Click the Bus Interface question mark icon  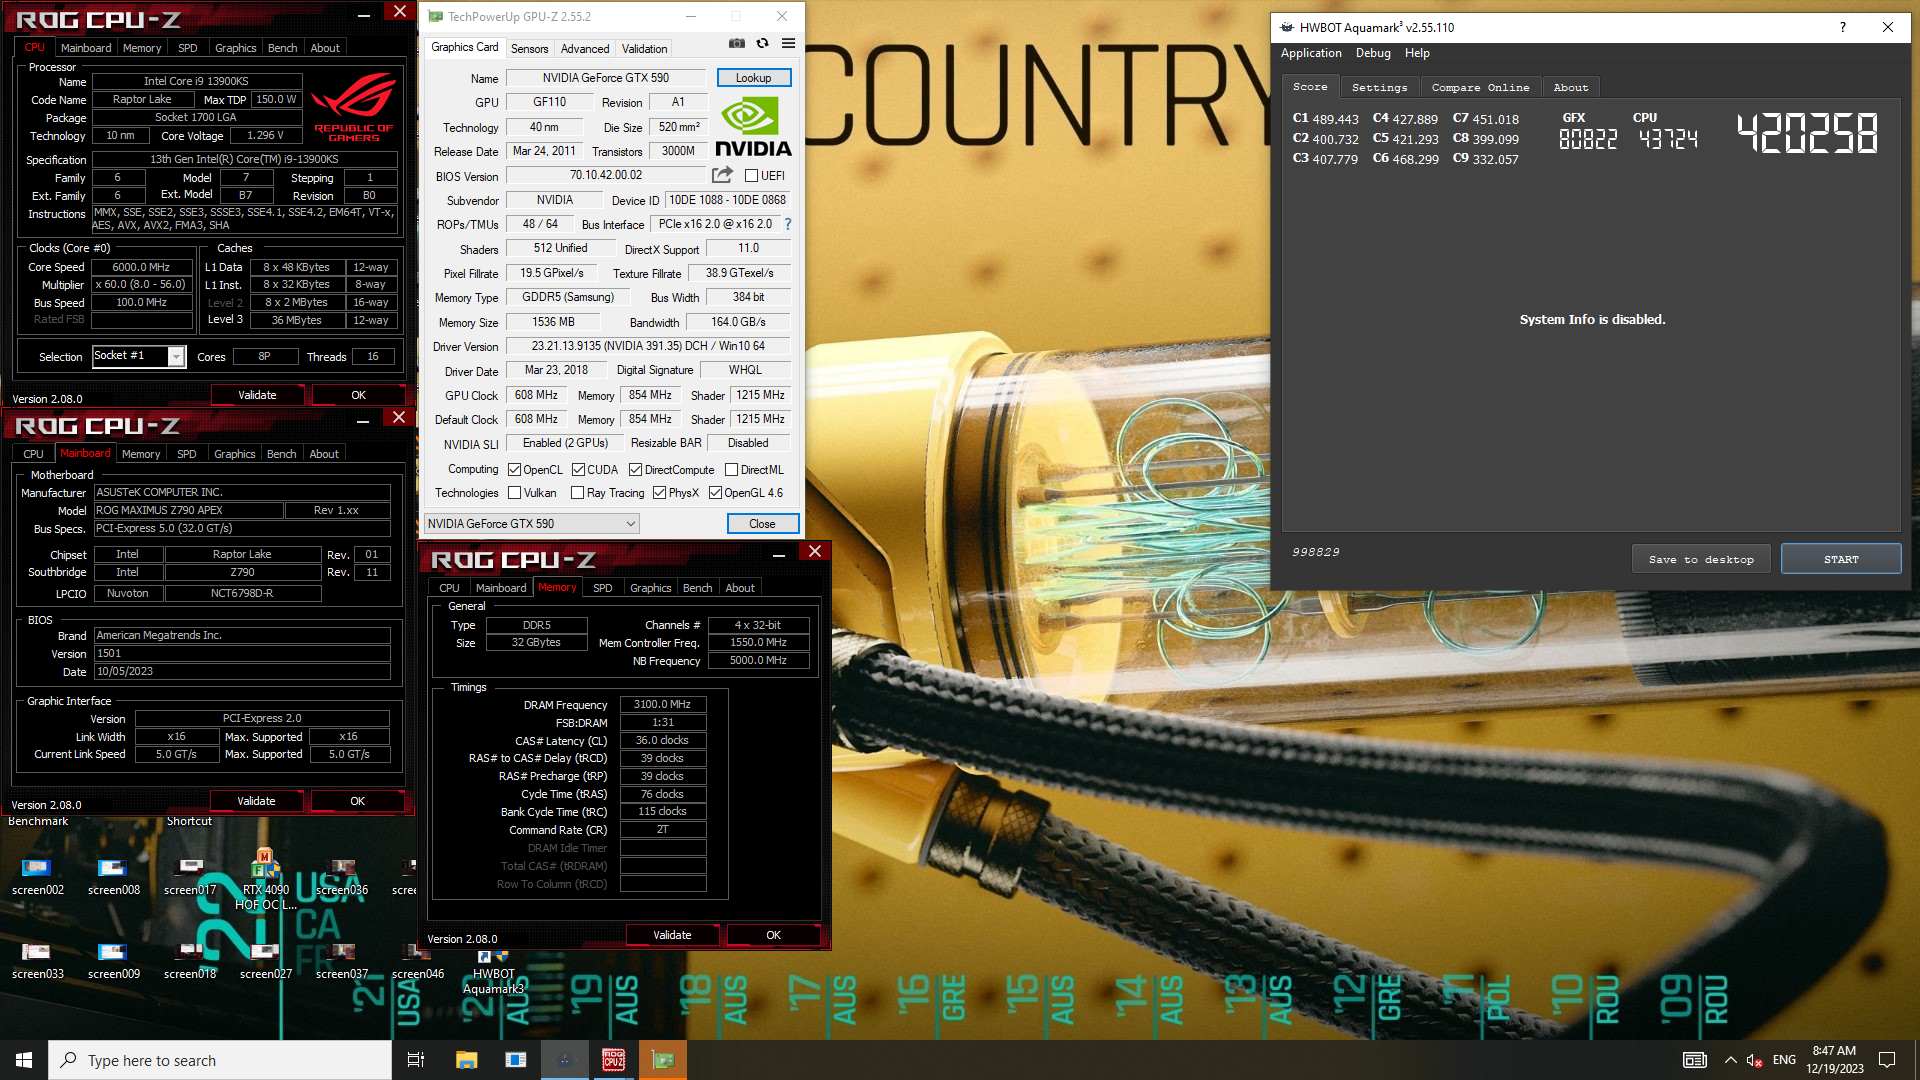click(788, 224)
